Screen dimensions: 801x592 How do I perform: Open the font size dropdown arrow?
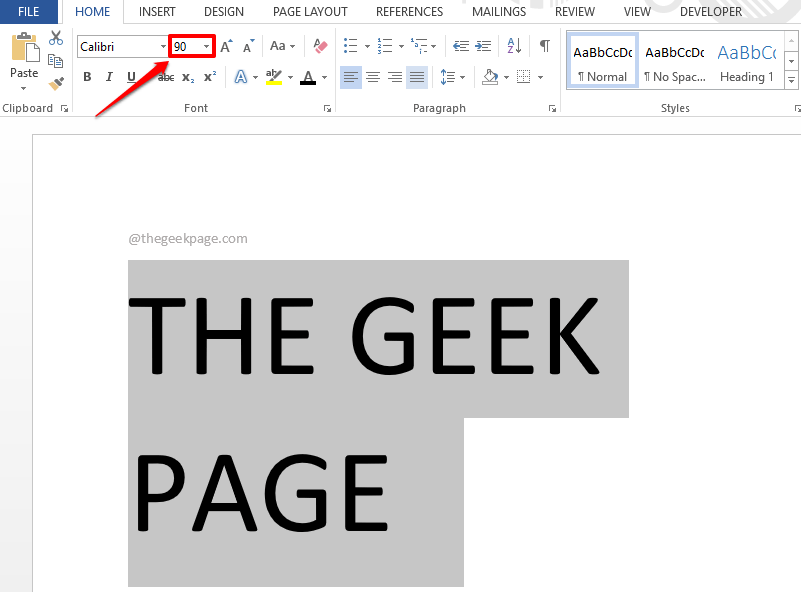point(207,47)
